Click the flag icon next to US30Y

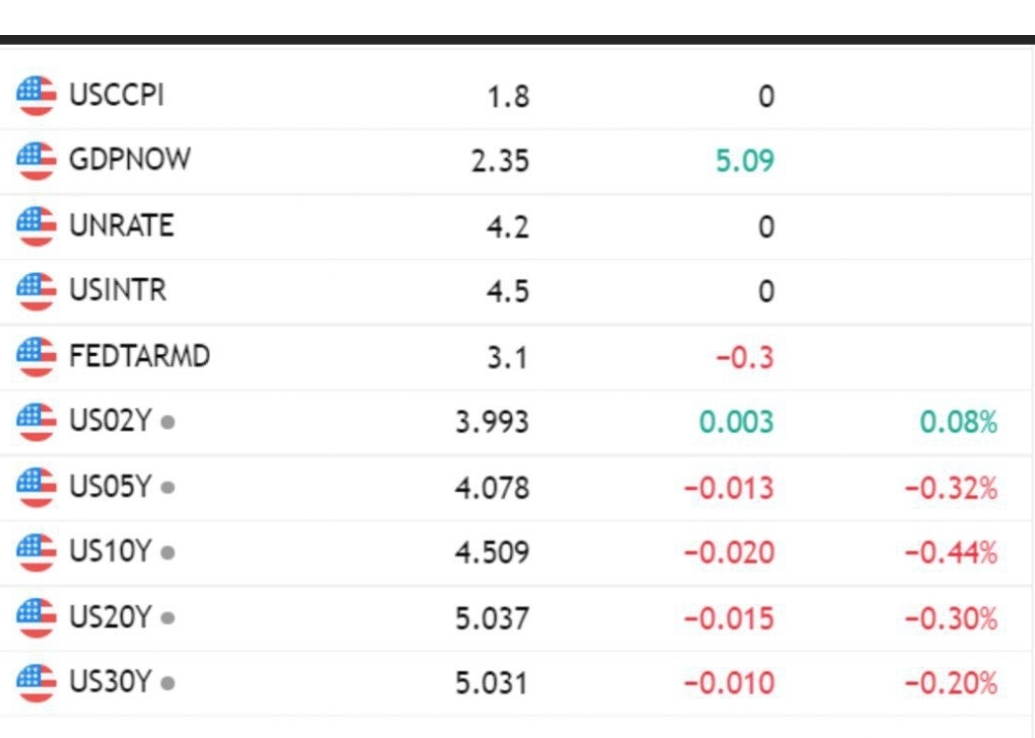tap(36, 683)
